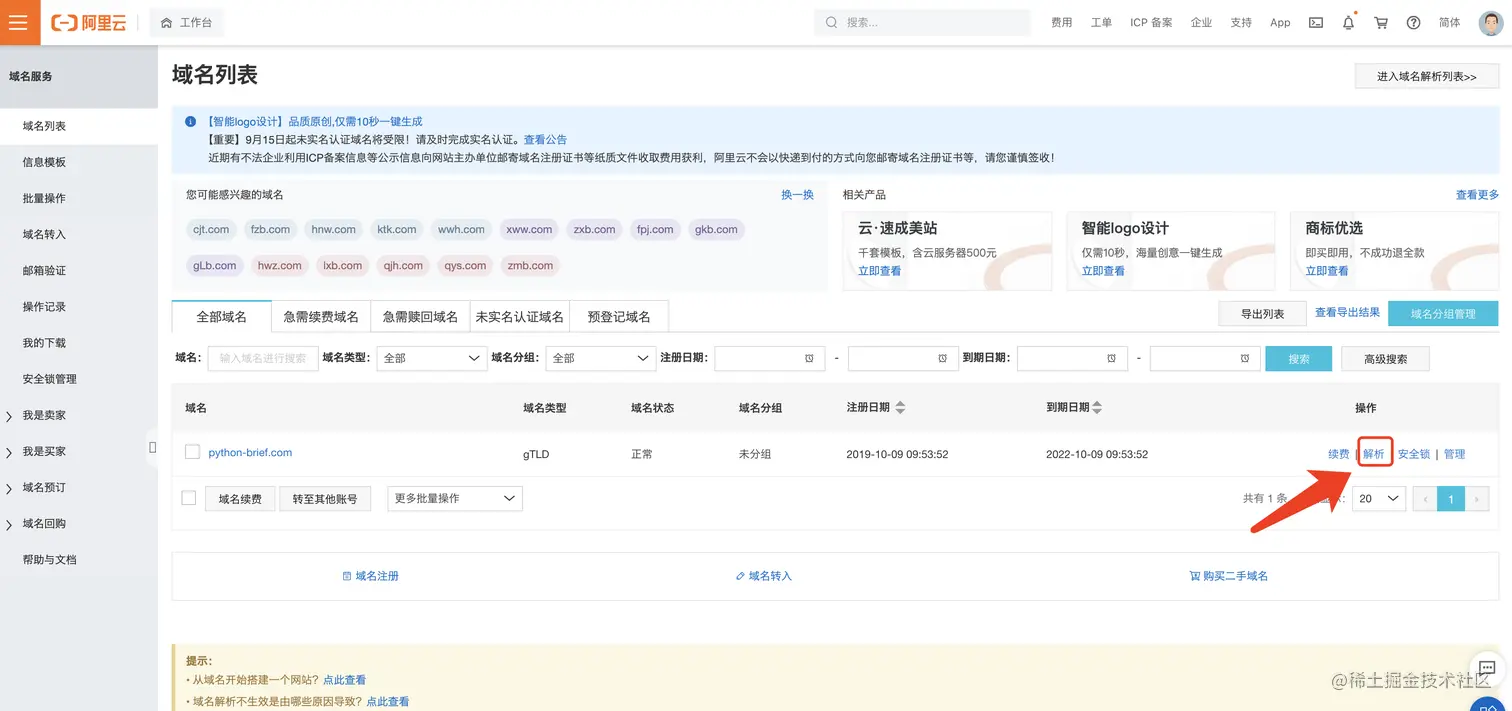Select the cjt.com suggested domain chip
This screenshot has height=711, width=1512.
211,229
